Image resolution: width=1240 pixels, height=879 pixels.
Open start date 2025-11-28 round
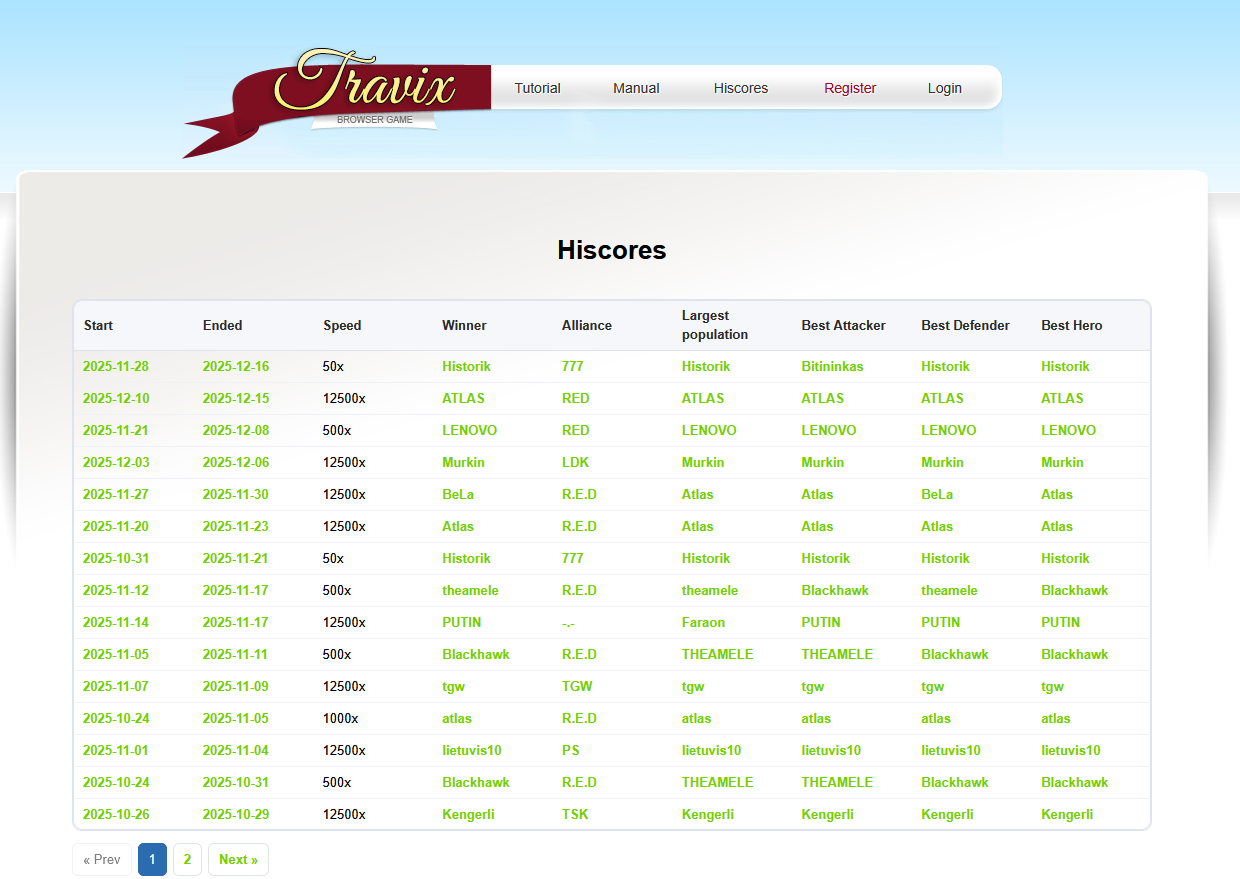(116, 367)
